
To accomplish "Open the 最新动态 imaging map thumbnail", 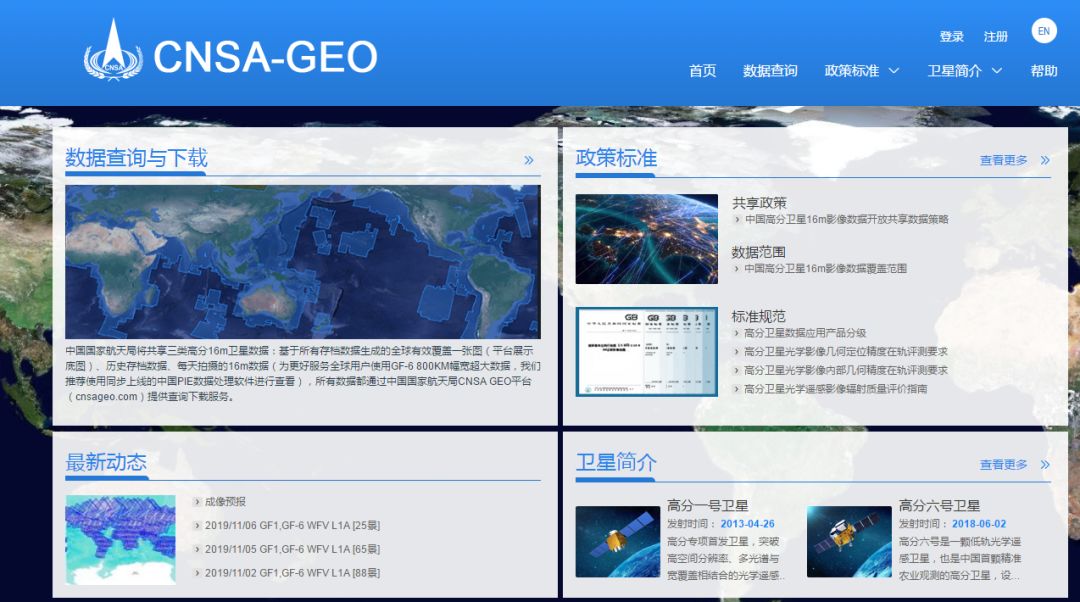I will click(x=121, y=540).
